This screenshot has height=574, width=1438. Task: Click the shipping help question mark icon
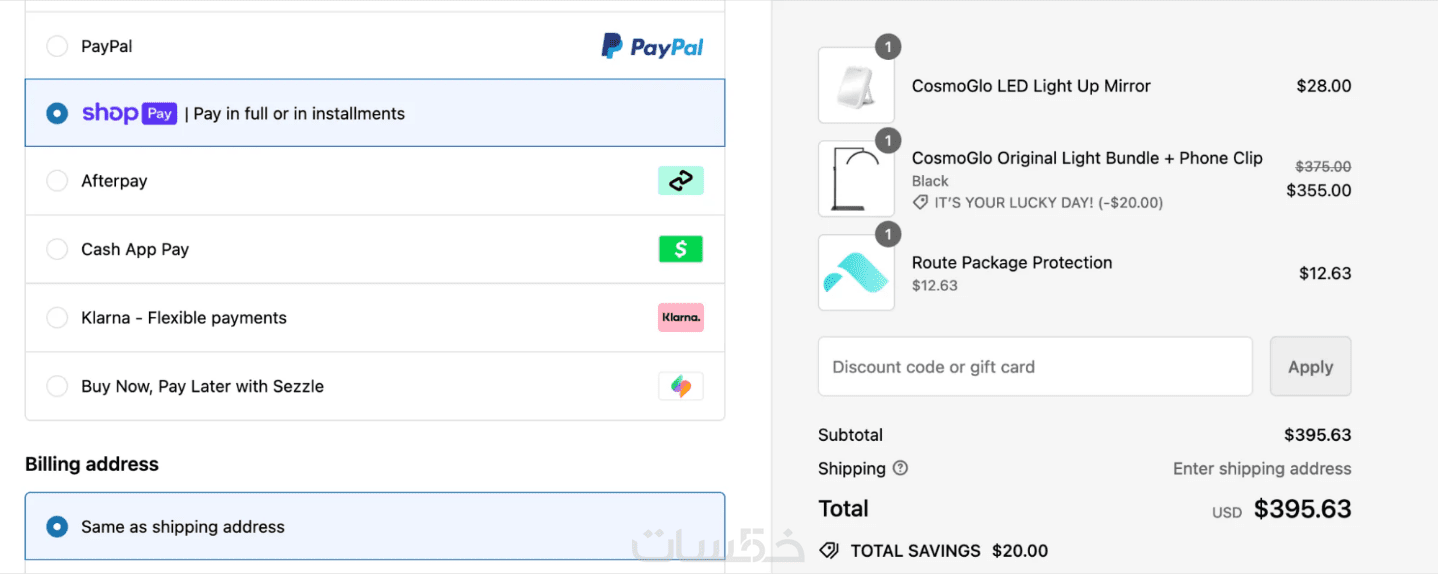tap(900, 468)
